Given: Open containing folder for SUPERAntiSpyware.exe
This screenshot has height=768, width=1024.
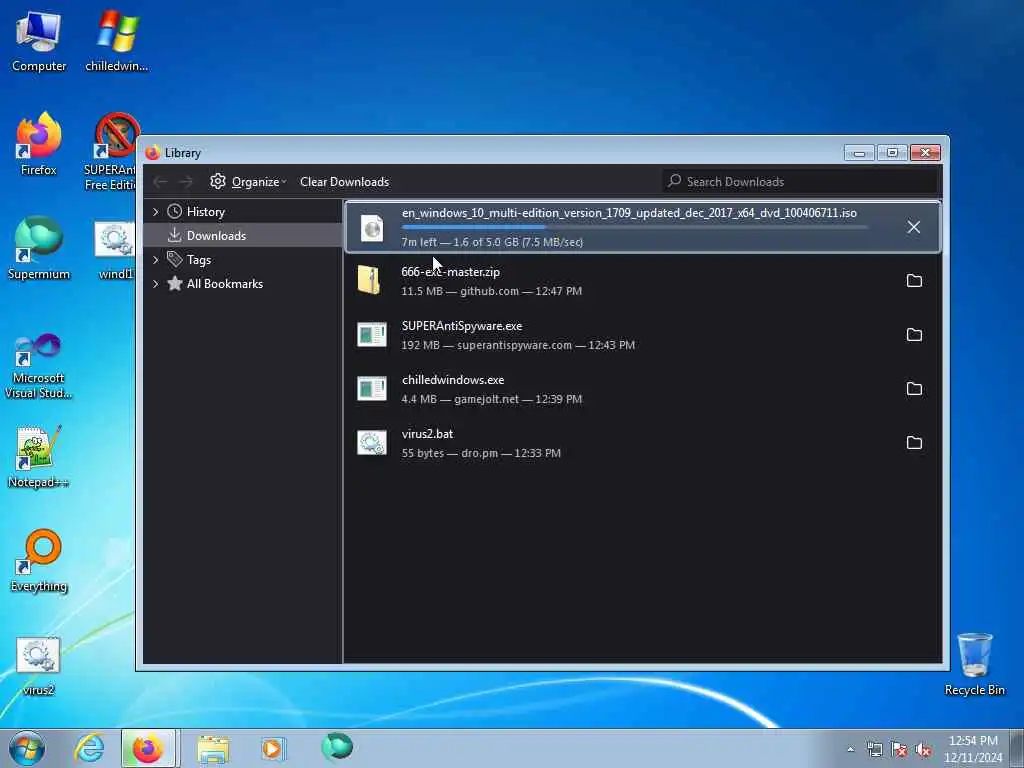Looking at the screenshot, I should tap(914, 335).
